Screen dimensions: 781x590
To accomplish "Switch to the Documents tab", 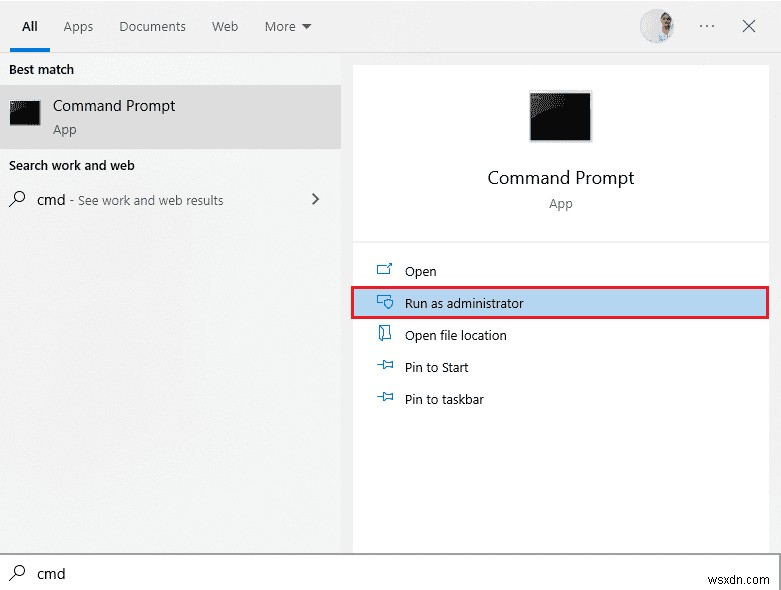I will [x=152, y=27].
